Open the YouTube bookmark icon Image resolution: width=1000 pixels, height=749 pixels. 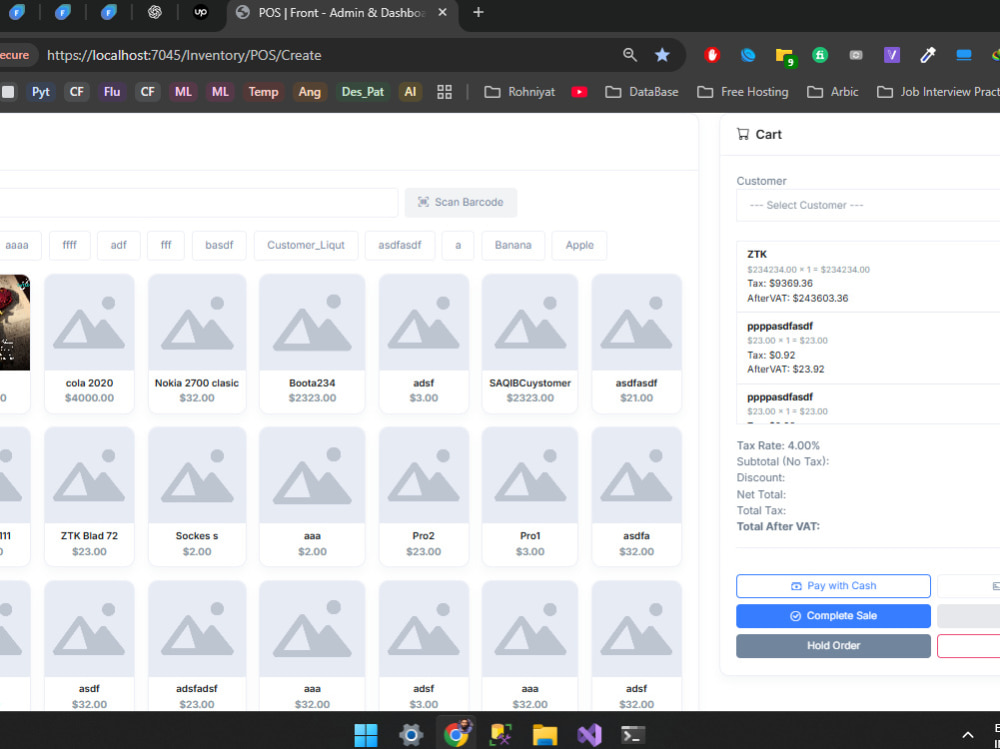579,92
